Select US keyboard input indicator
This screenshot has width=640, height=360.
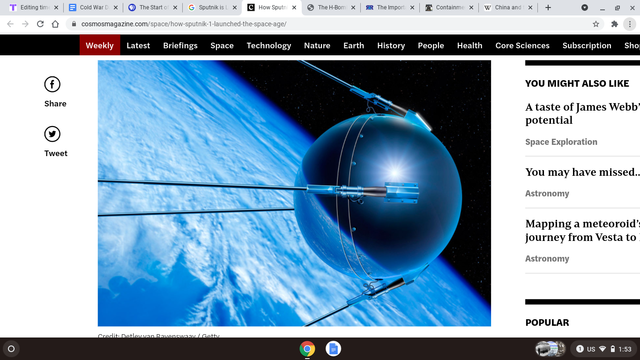point(591,349)
